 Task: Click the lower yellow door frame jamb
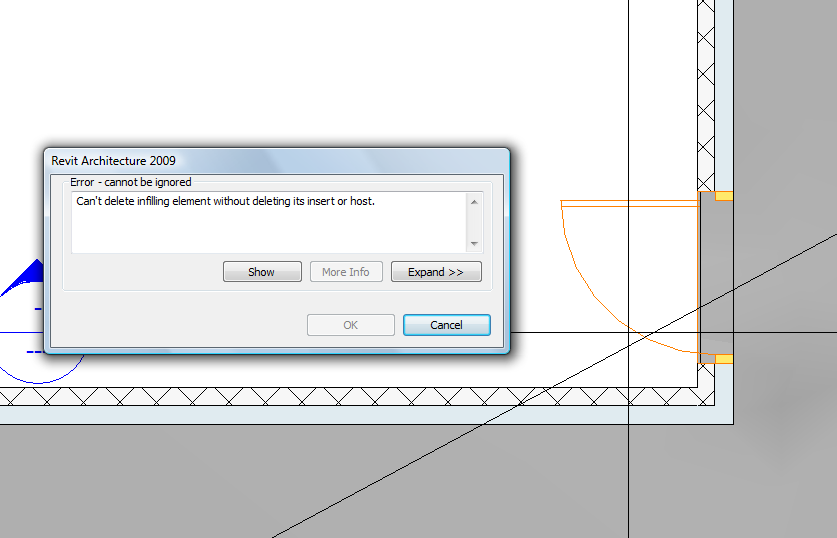(724, 359)
